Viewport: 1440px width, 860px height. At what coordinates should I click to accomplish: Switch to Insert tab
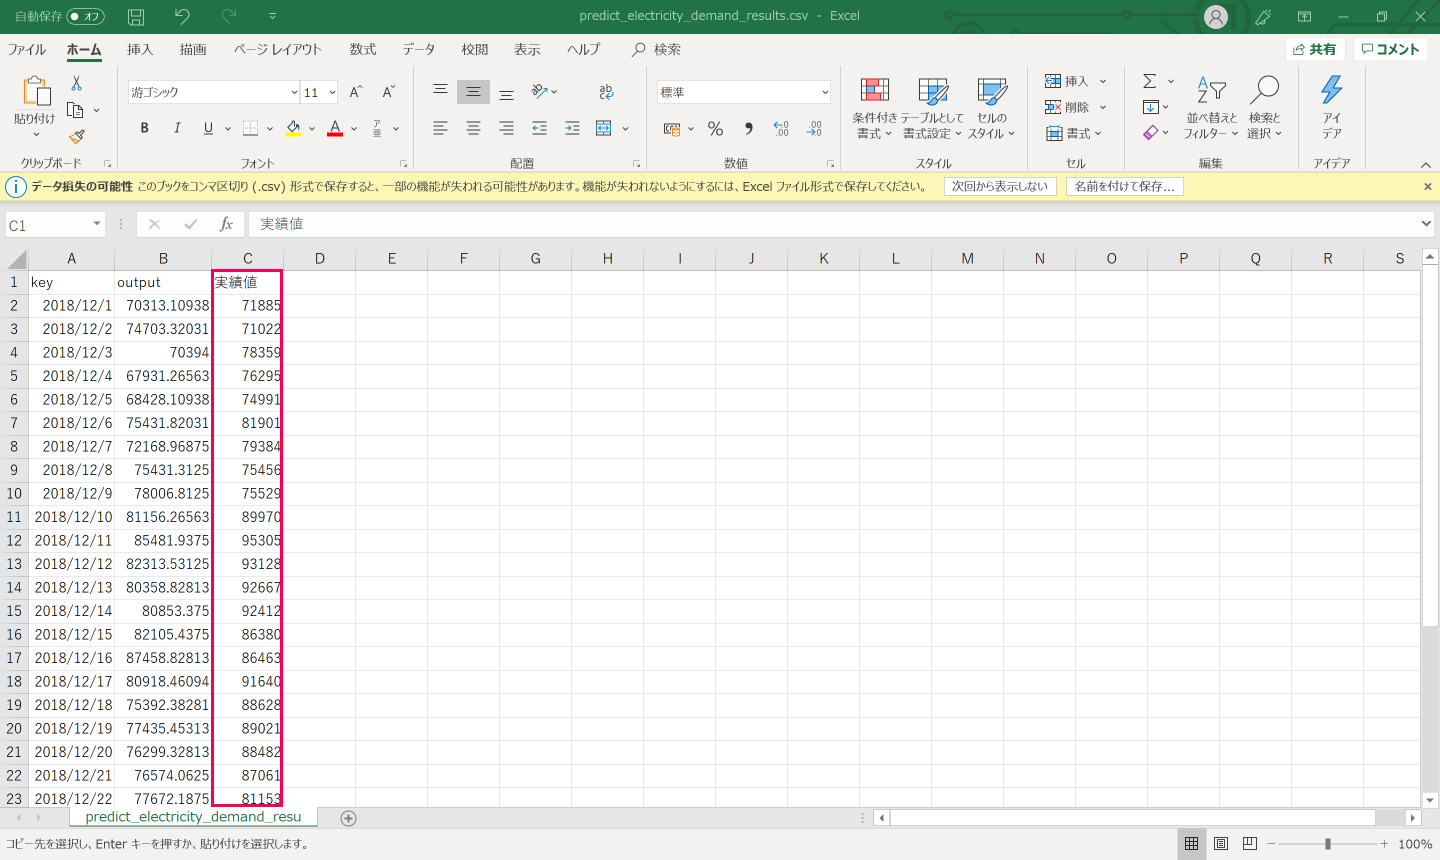pos(140,49)
